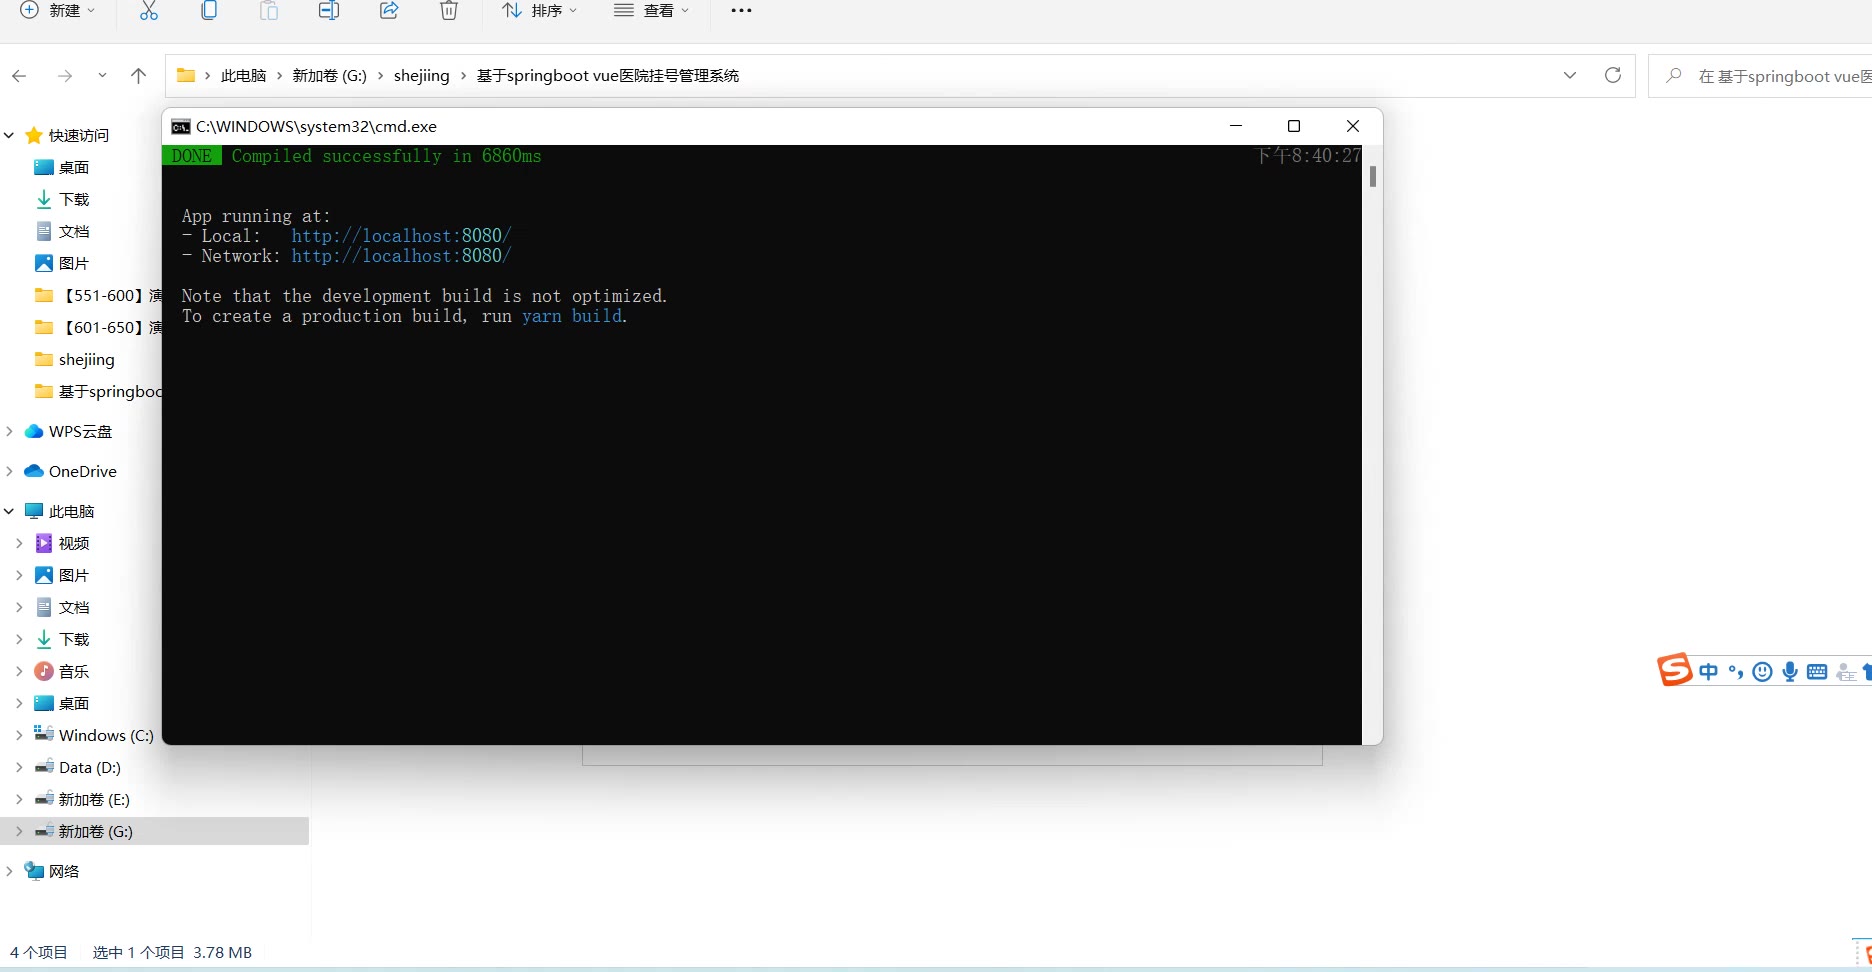The image size is (1872, 972).
Task: Open recent locations chevron dropdown
Action: click(x=102, y=76)
